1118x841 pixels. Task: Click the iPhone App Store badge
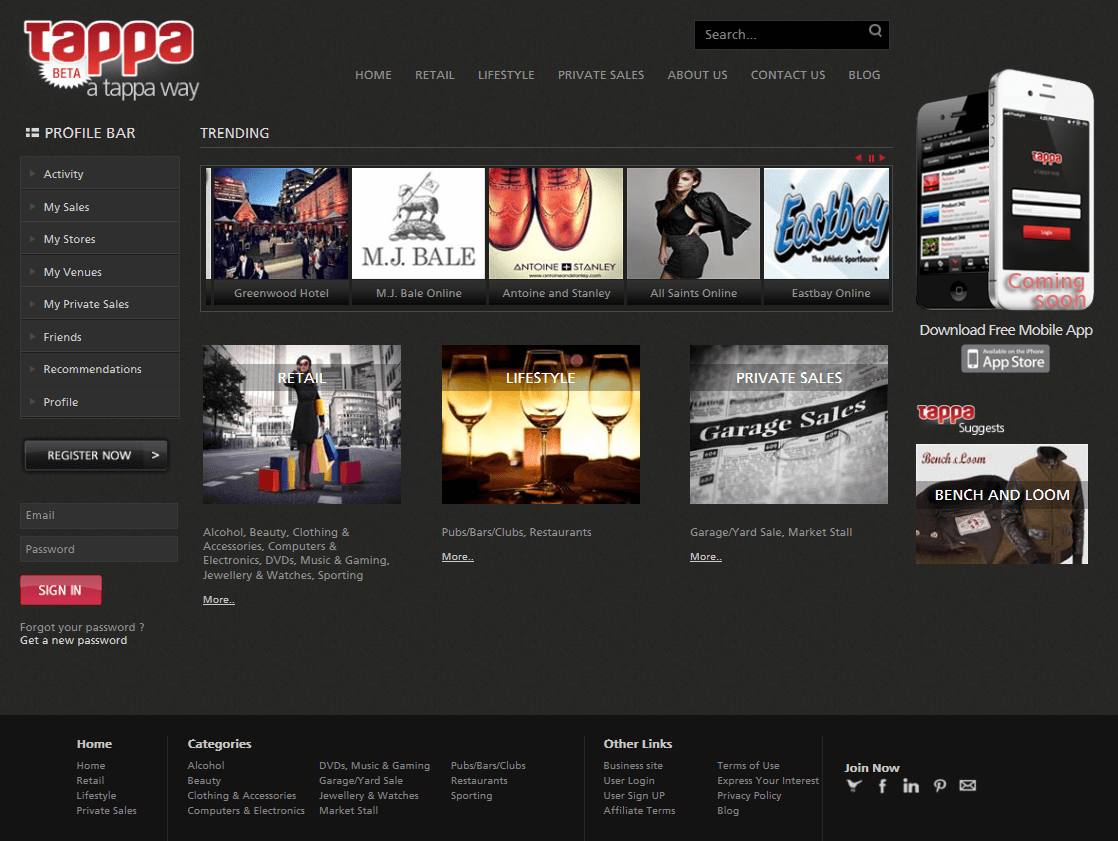[x=1005, y=358]
